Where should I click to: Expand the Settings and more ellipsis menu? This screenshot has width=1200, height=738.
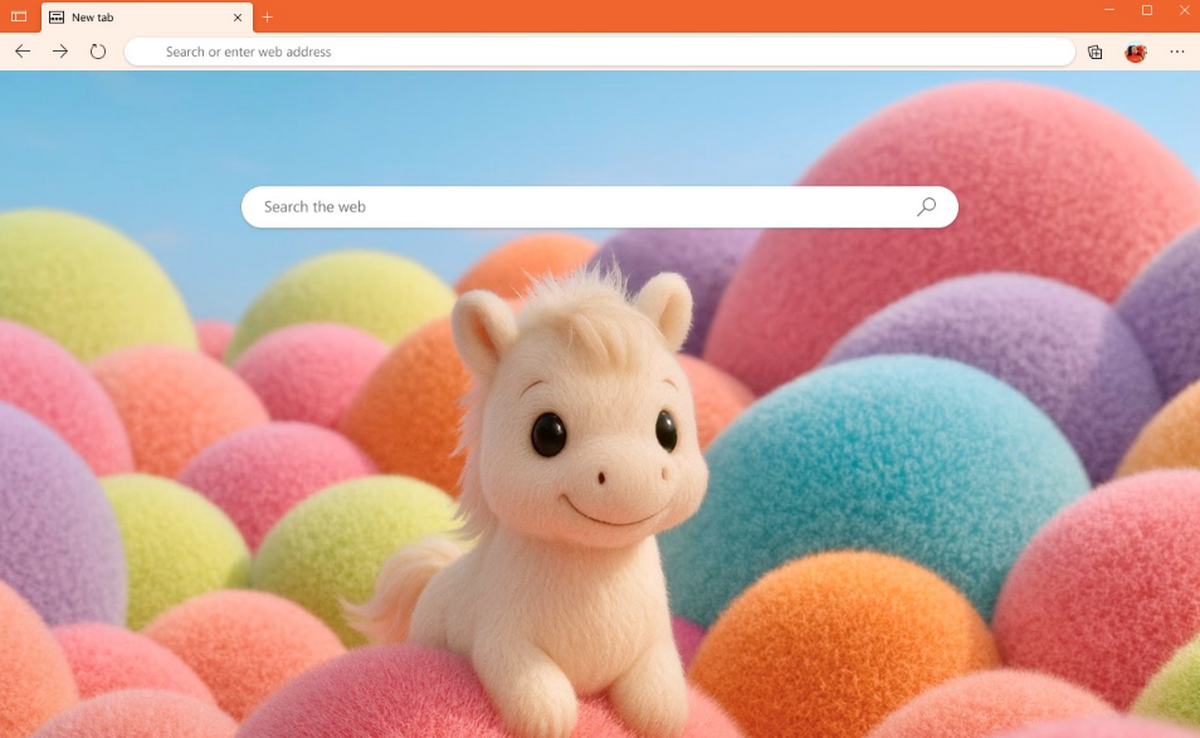point(1177,52)
